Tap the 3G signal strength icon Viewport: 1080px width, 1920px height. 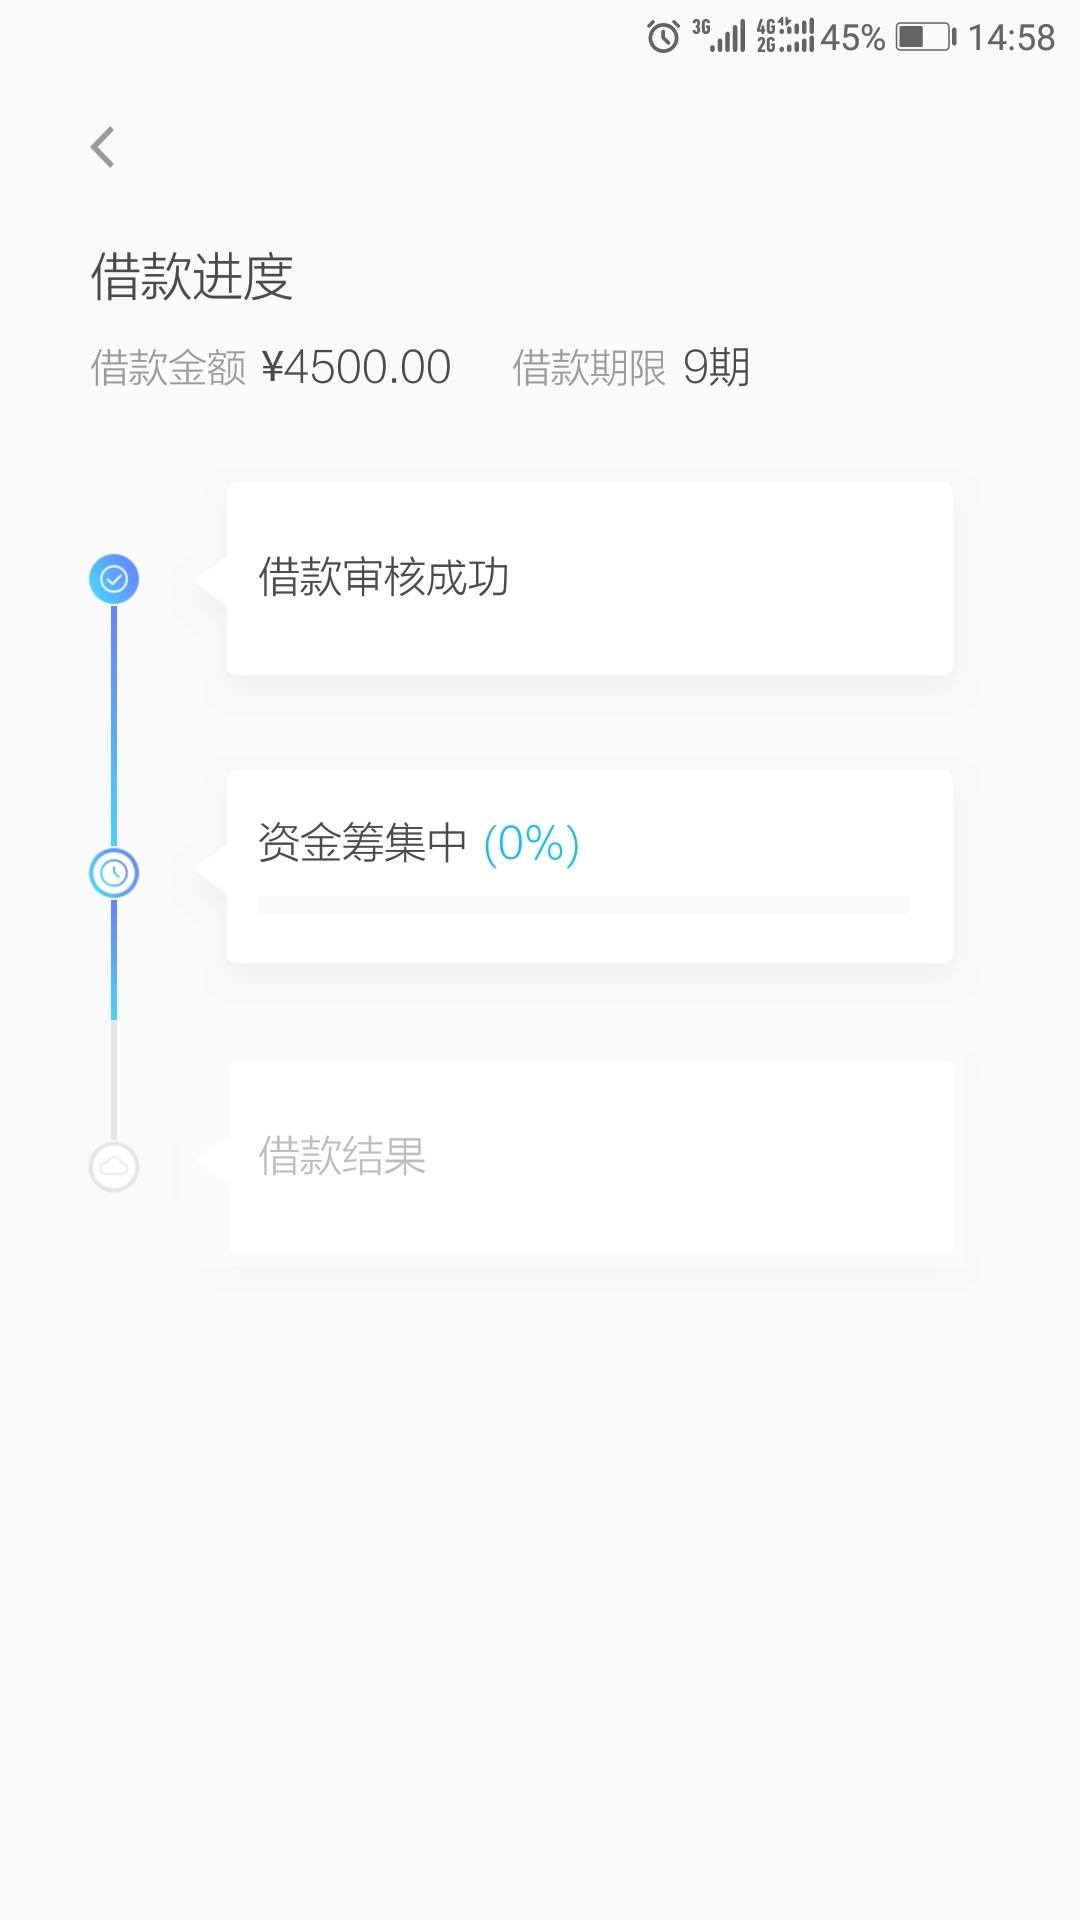pos(719,36)
